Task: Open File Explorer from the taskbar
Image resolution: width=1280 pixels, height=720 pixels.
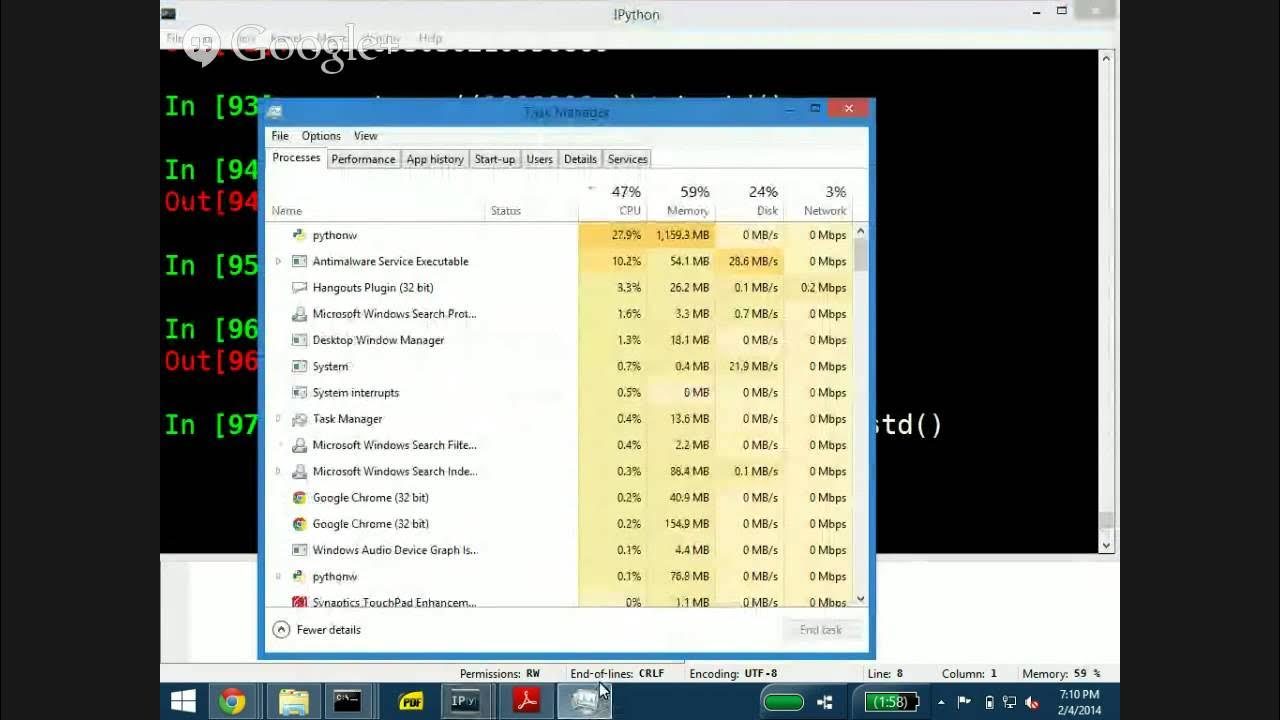Action: coord(293,702)
